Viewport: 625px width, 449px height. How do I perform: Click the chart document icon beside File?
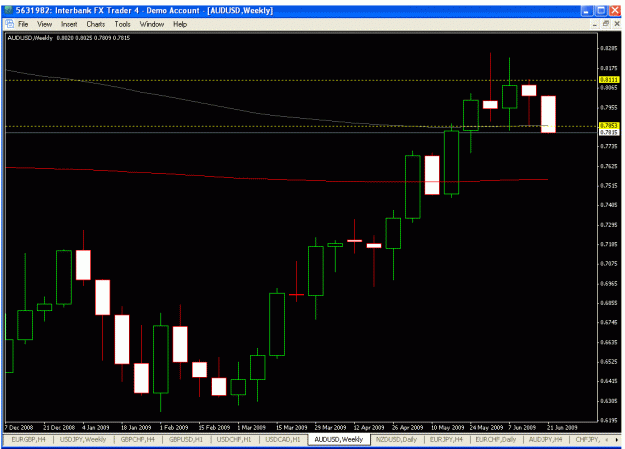pos(9,24)
